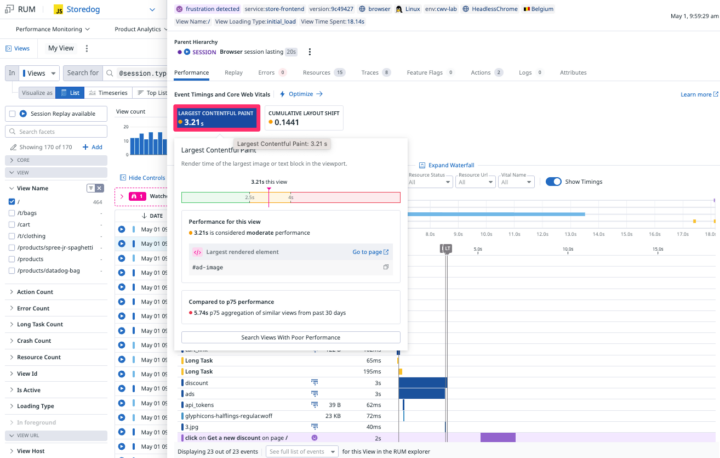Collapse the VIEW facet group
The height and width of the screenshot is (458, 720).
(56, 172)
